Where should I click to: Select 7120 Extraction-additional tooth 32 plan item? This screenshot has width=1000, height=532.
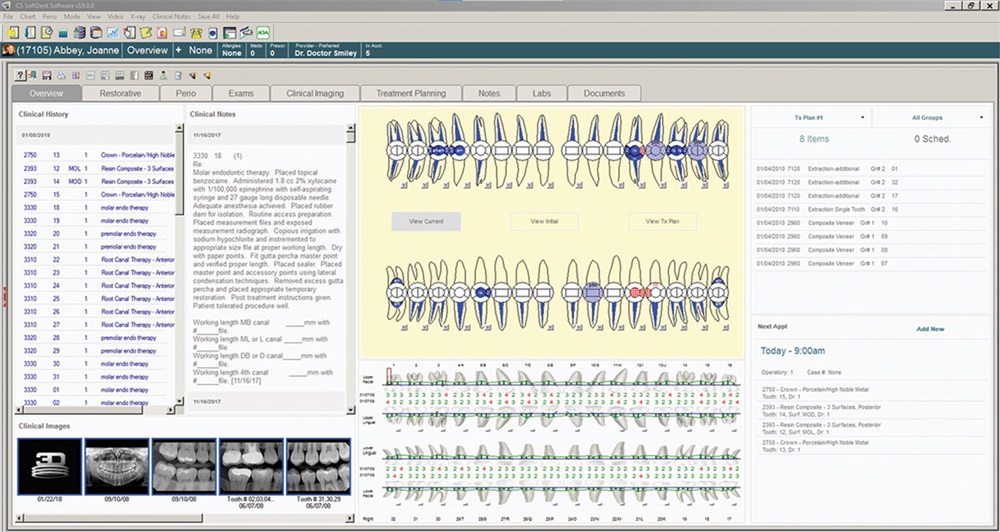[x=871, y=182]
